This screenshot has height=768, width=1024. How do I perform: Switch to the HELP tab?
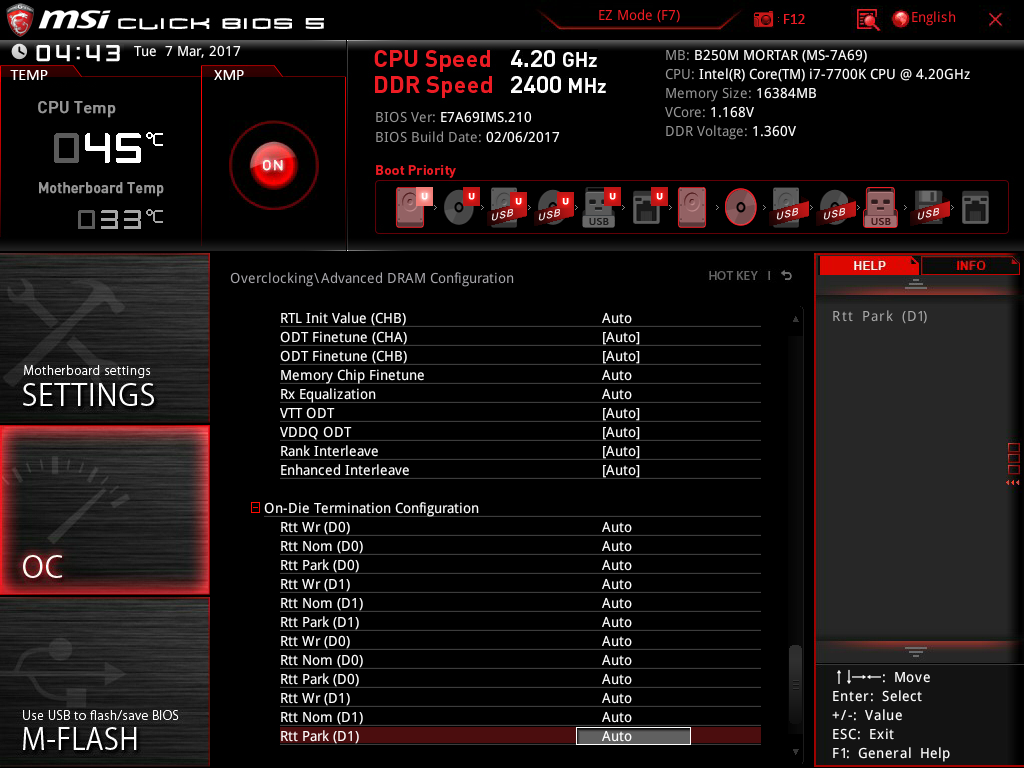(x=868, y=265)
